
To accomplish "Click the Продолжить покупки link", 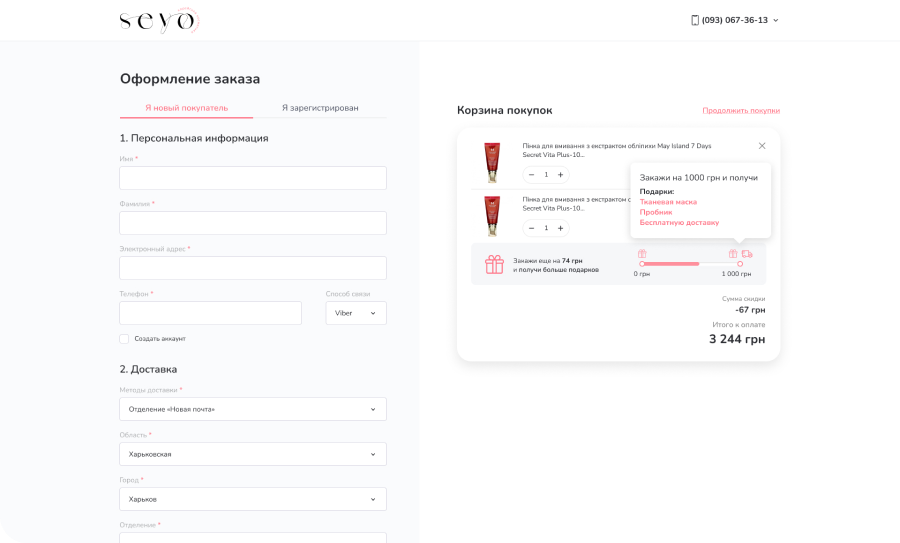I will pos(741,110).
